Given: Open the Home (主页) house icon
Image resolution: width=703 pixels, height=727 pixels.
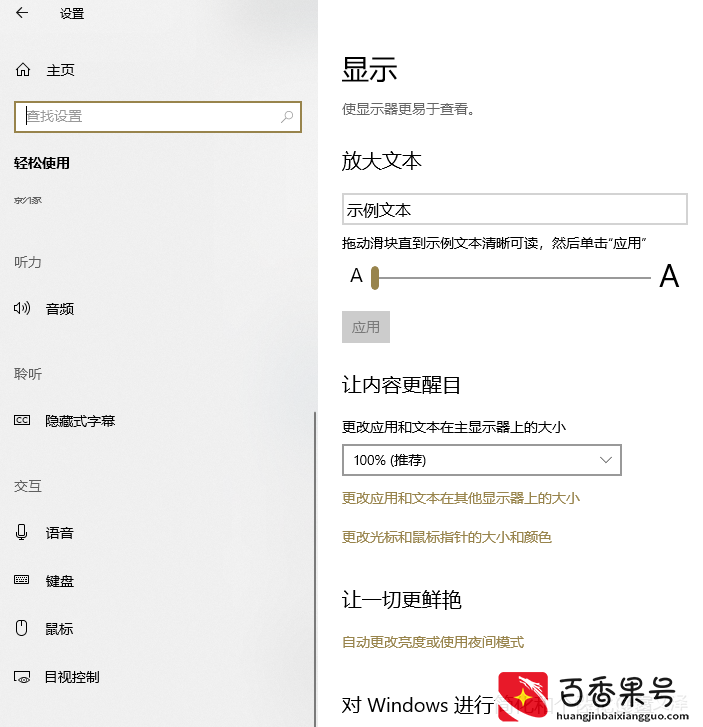Looking at the screenshot, I should click(23, 70).
